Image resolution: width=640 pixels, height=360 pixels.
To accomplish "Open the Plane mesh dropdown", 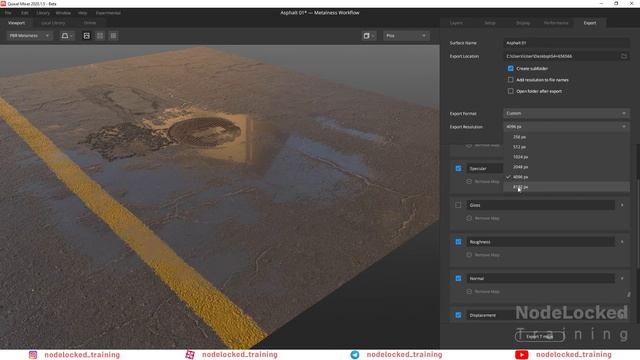I will click(406, 36).
